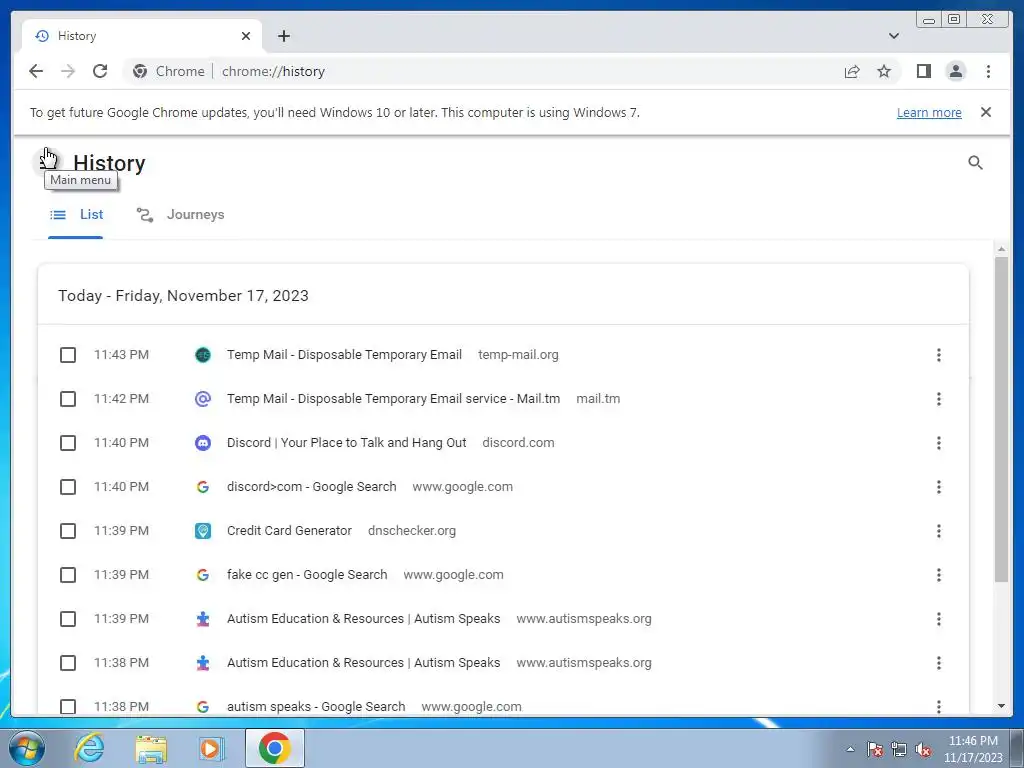Open actions menu for discord.com entry
This screenshot has height=768, width=1024.
938,443
